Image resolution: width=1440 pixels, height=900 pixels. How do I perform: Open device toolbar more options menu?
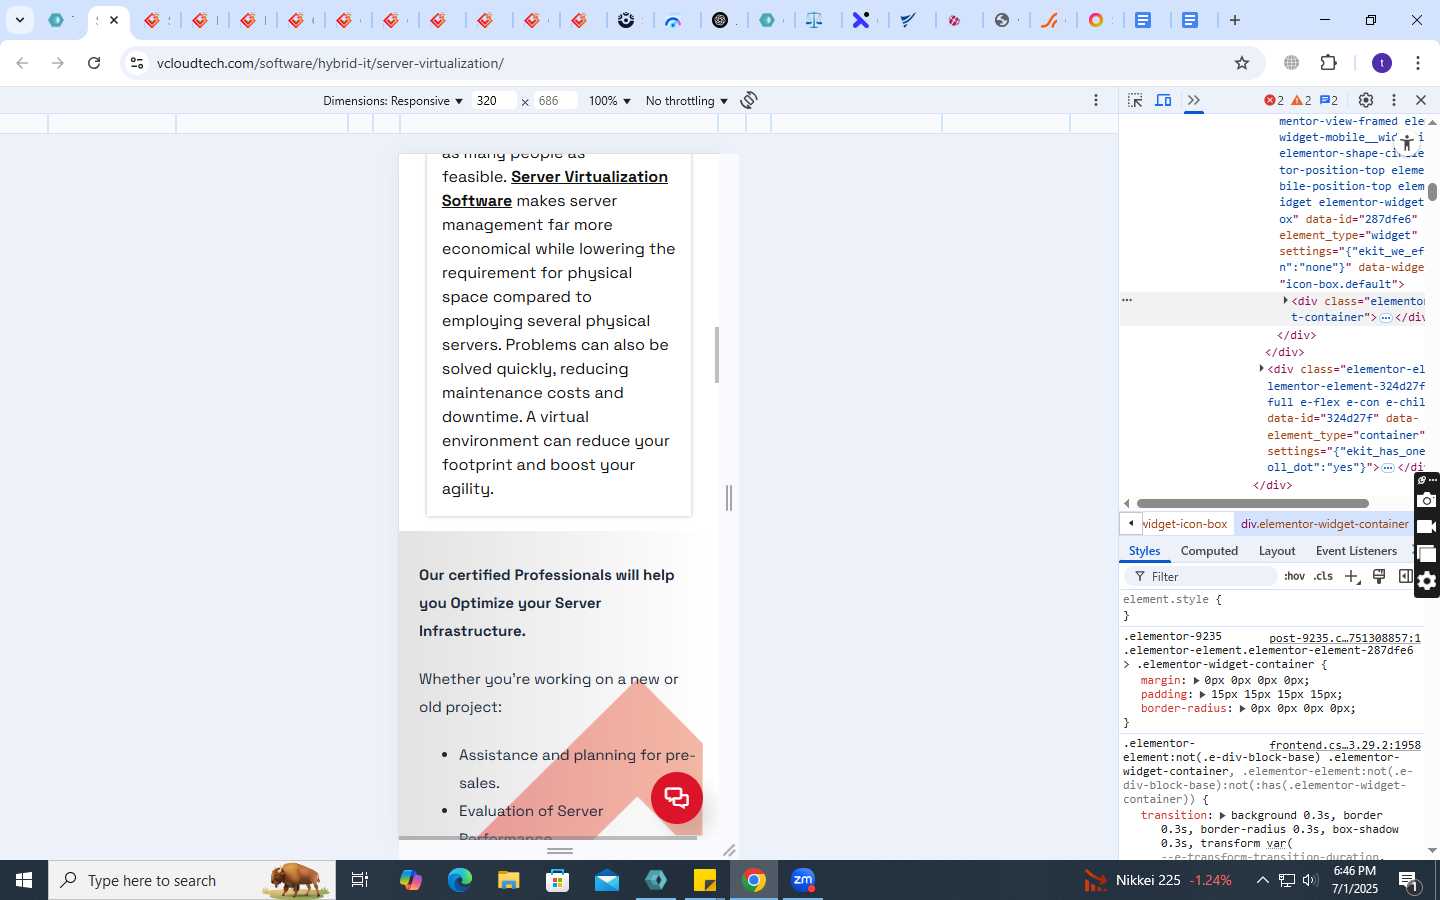point(1096,100)
